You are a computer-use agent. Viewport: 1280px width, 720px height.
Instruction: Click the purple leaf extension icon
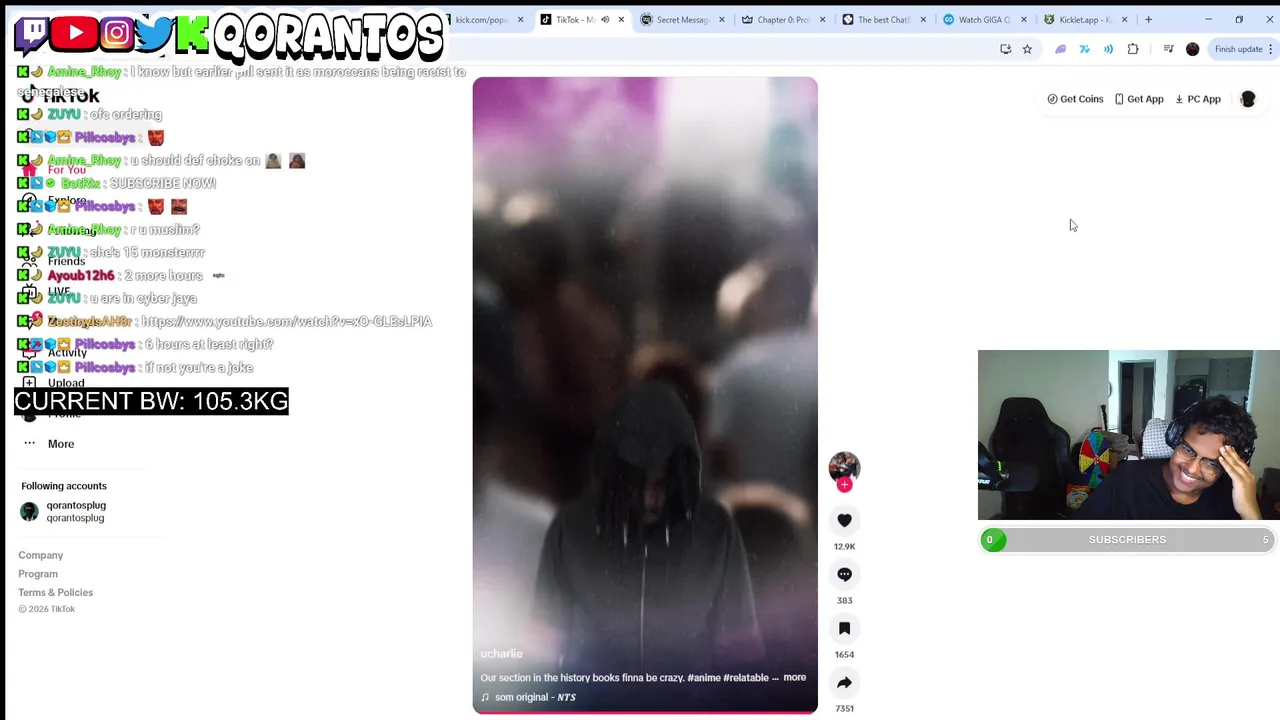[x=1061, y=49]
